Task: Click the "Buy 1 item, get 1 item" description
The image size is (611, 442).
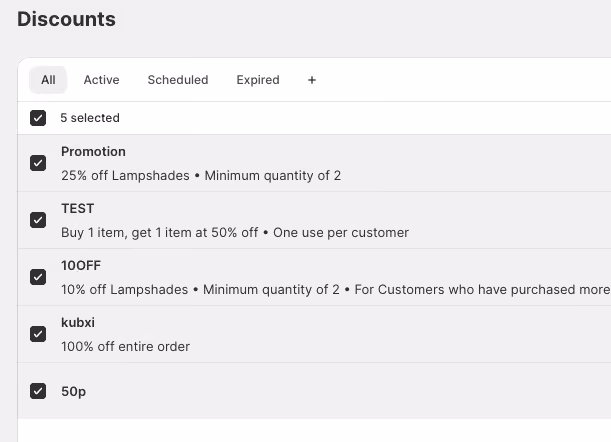Action: 235,233
